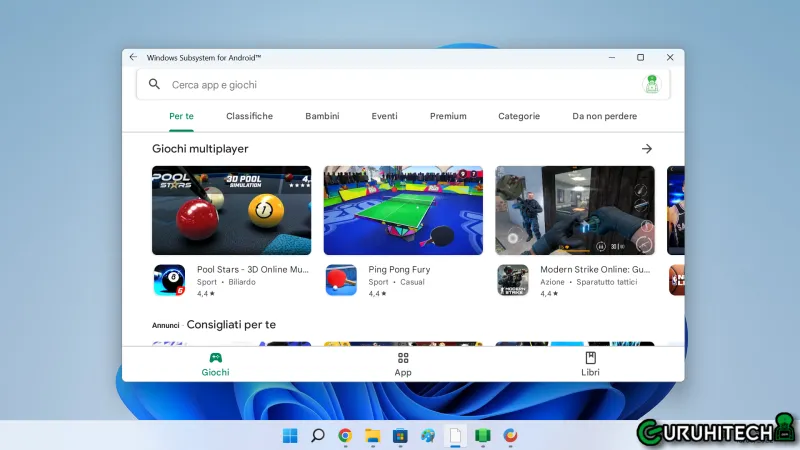Select the Classifiche tab
This screenshot has width=800, height=450.
pyautogui.click(x=249, y=116)
